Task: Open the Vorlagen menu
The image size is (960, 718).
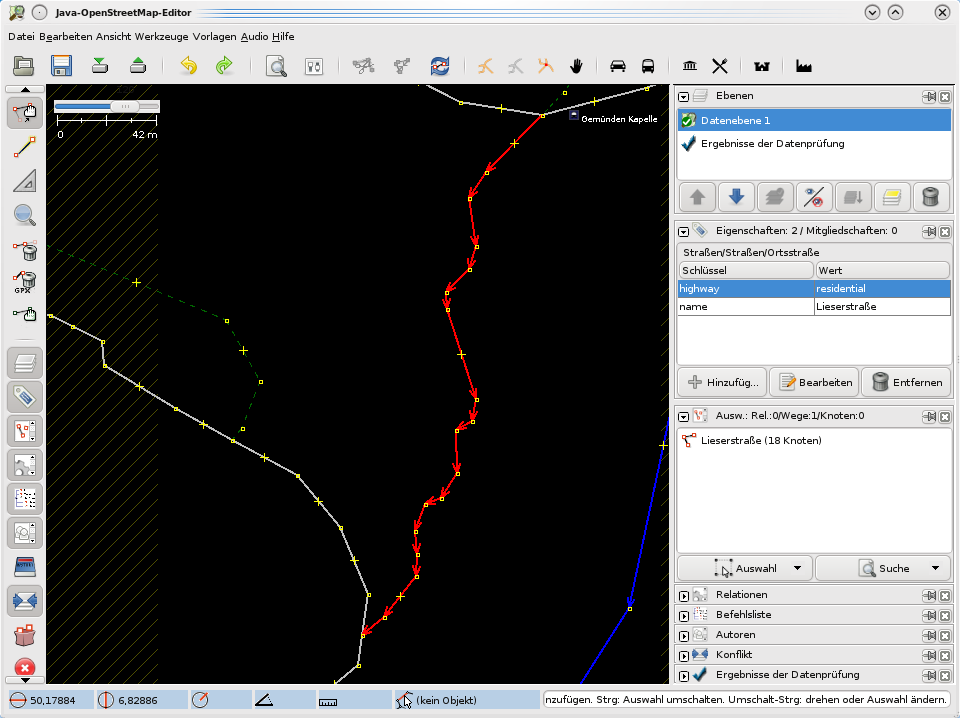Action: click(x=215, y=36)
